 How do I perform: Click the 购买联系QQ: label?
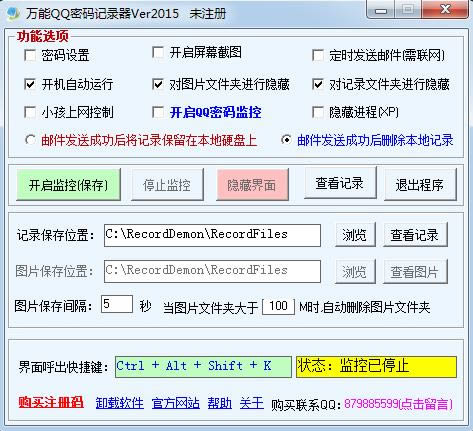coord(306,405)
